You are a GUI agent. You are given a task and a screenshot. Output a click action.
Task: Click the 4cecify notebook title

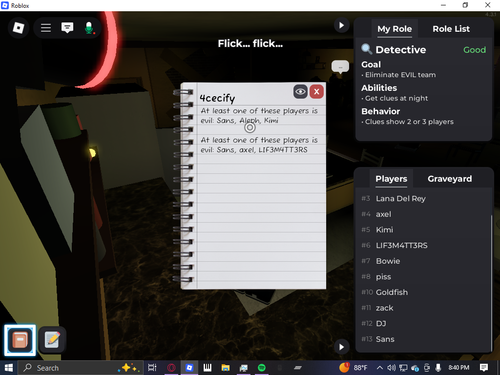(x=217, y=98)
